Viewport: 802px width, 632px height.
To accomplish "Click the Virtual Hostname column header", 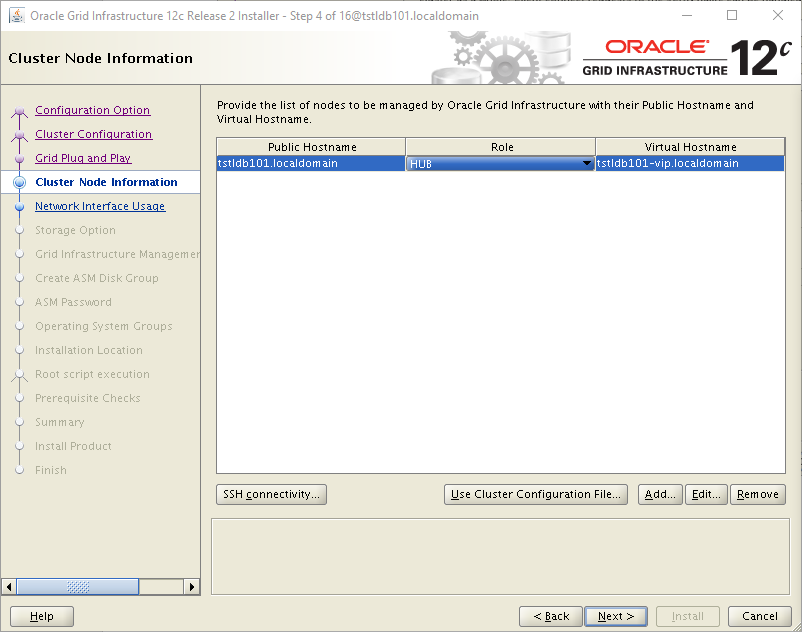I will coord(690,147).
